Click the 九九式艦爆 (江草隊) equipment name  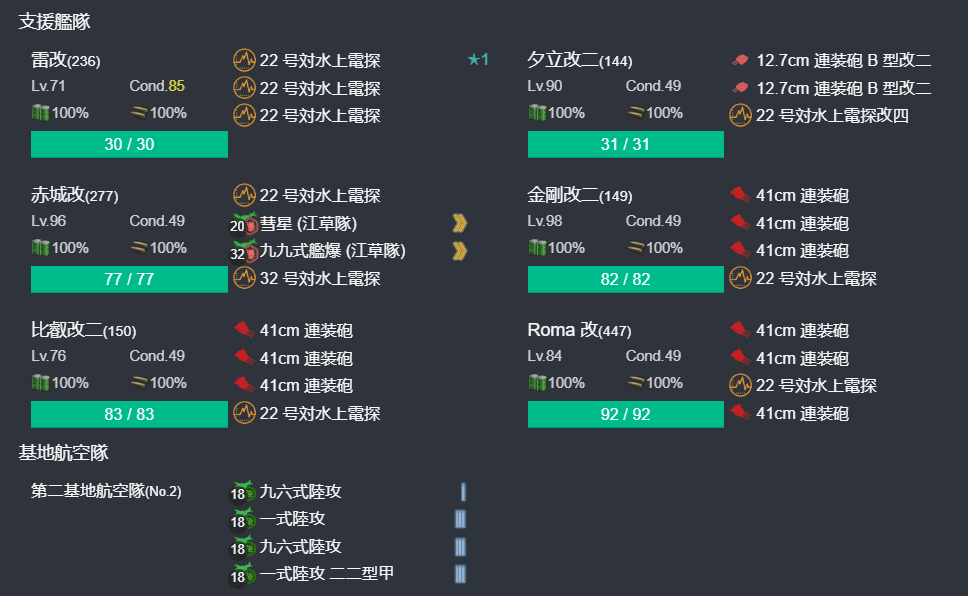pyautogui.click(x=332, y=251)
